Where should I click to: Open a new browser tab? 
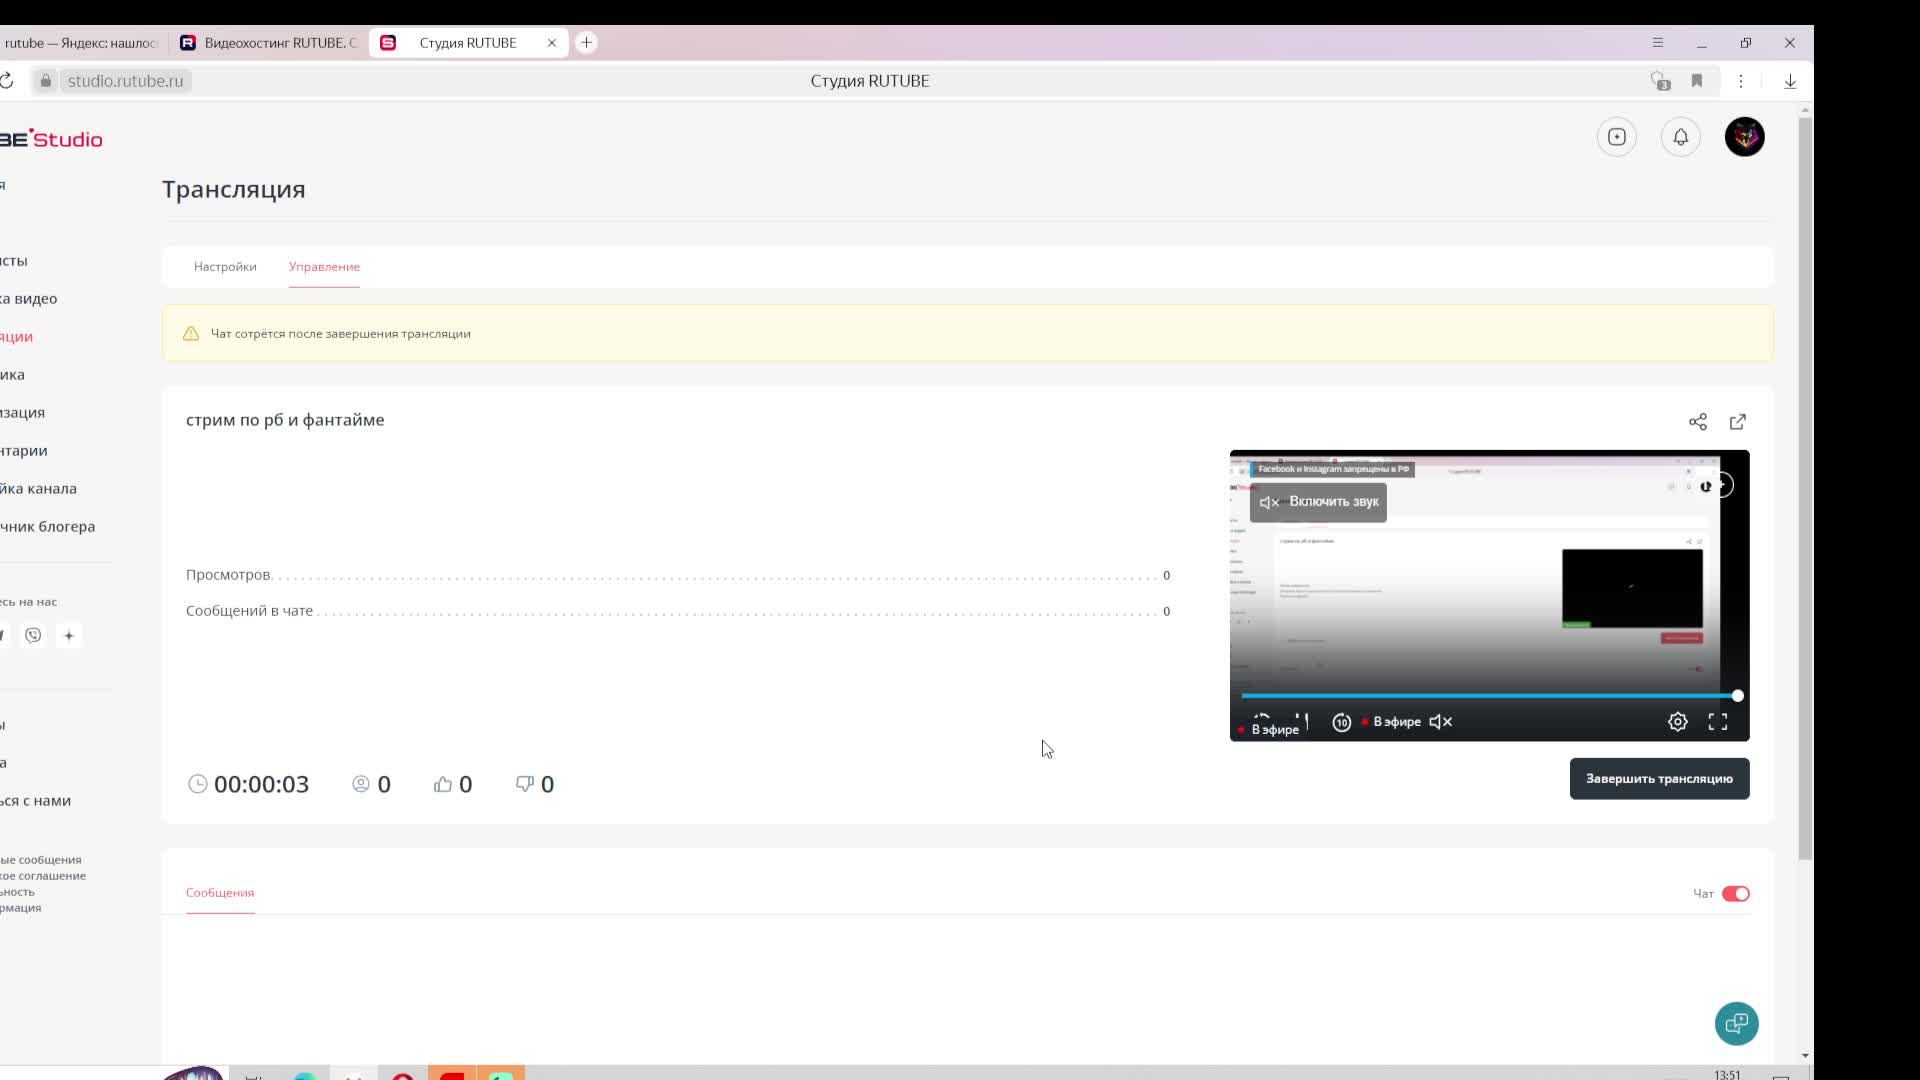coord(587,43)
